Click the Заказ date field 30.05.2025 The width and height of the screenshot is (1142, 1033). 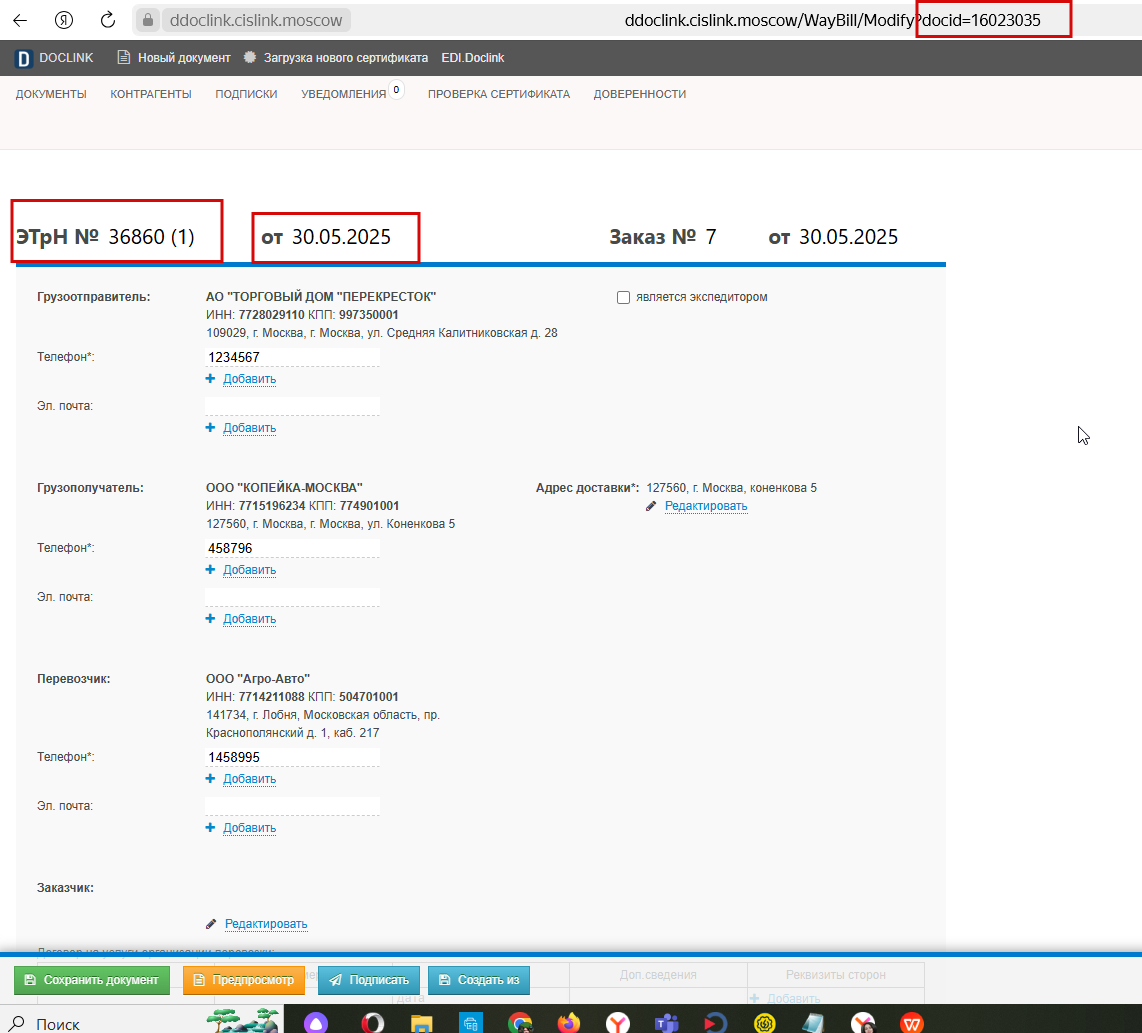848,237
